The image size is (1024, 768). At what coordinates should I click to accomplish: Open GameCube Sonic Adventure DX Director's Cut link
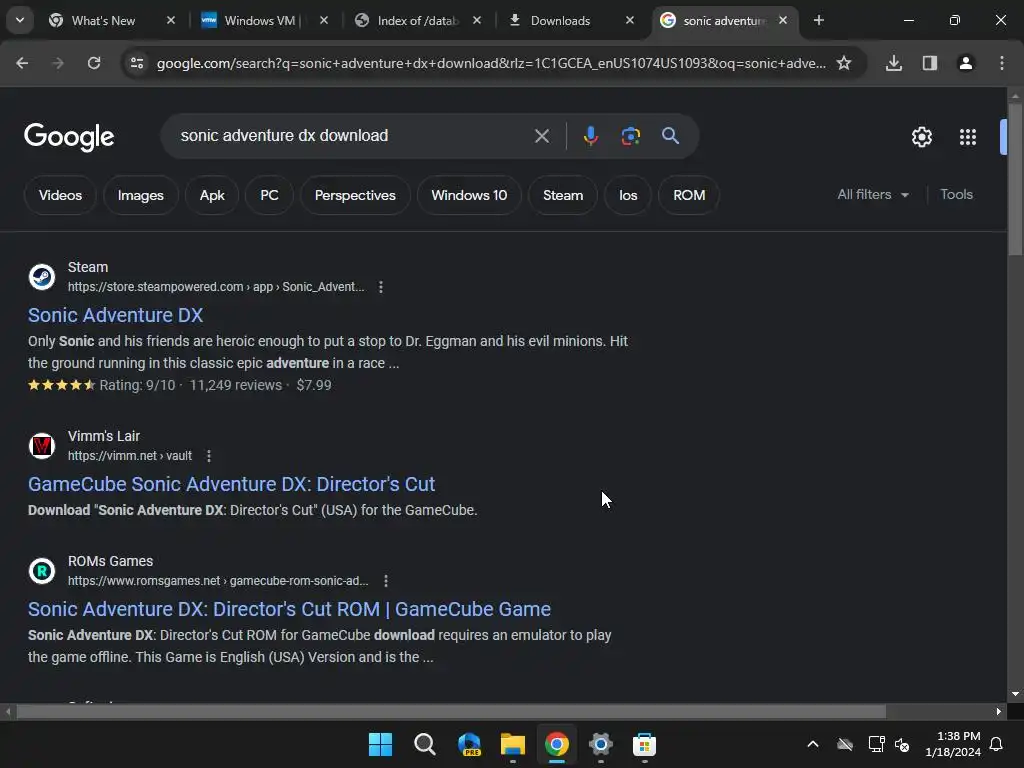click(x=231, y=484)
